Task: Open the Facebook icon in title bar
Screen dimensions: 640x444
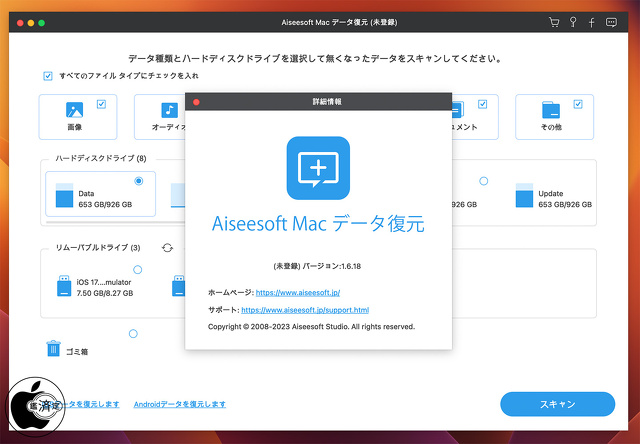Action: (591, 22)
